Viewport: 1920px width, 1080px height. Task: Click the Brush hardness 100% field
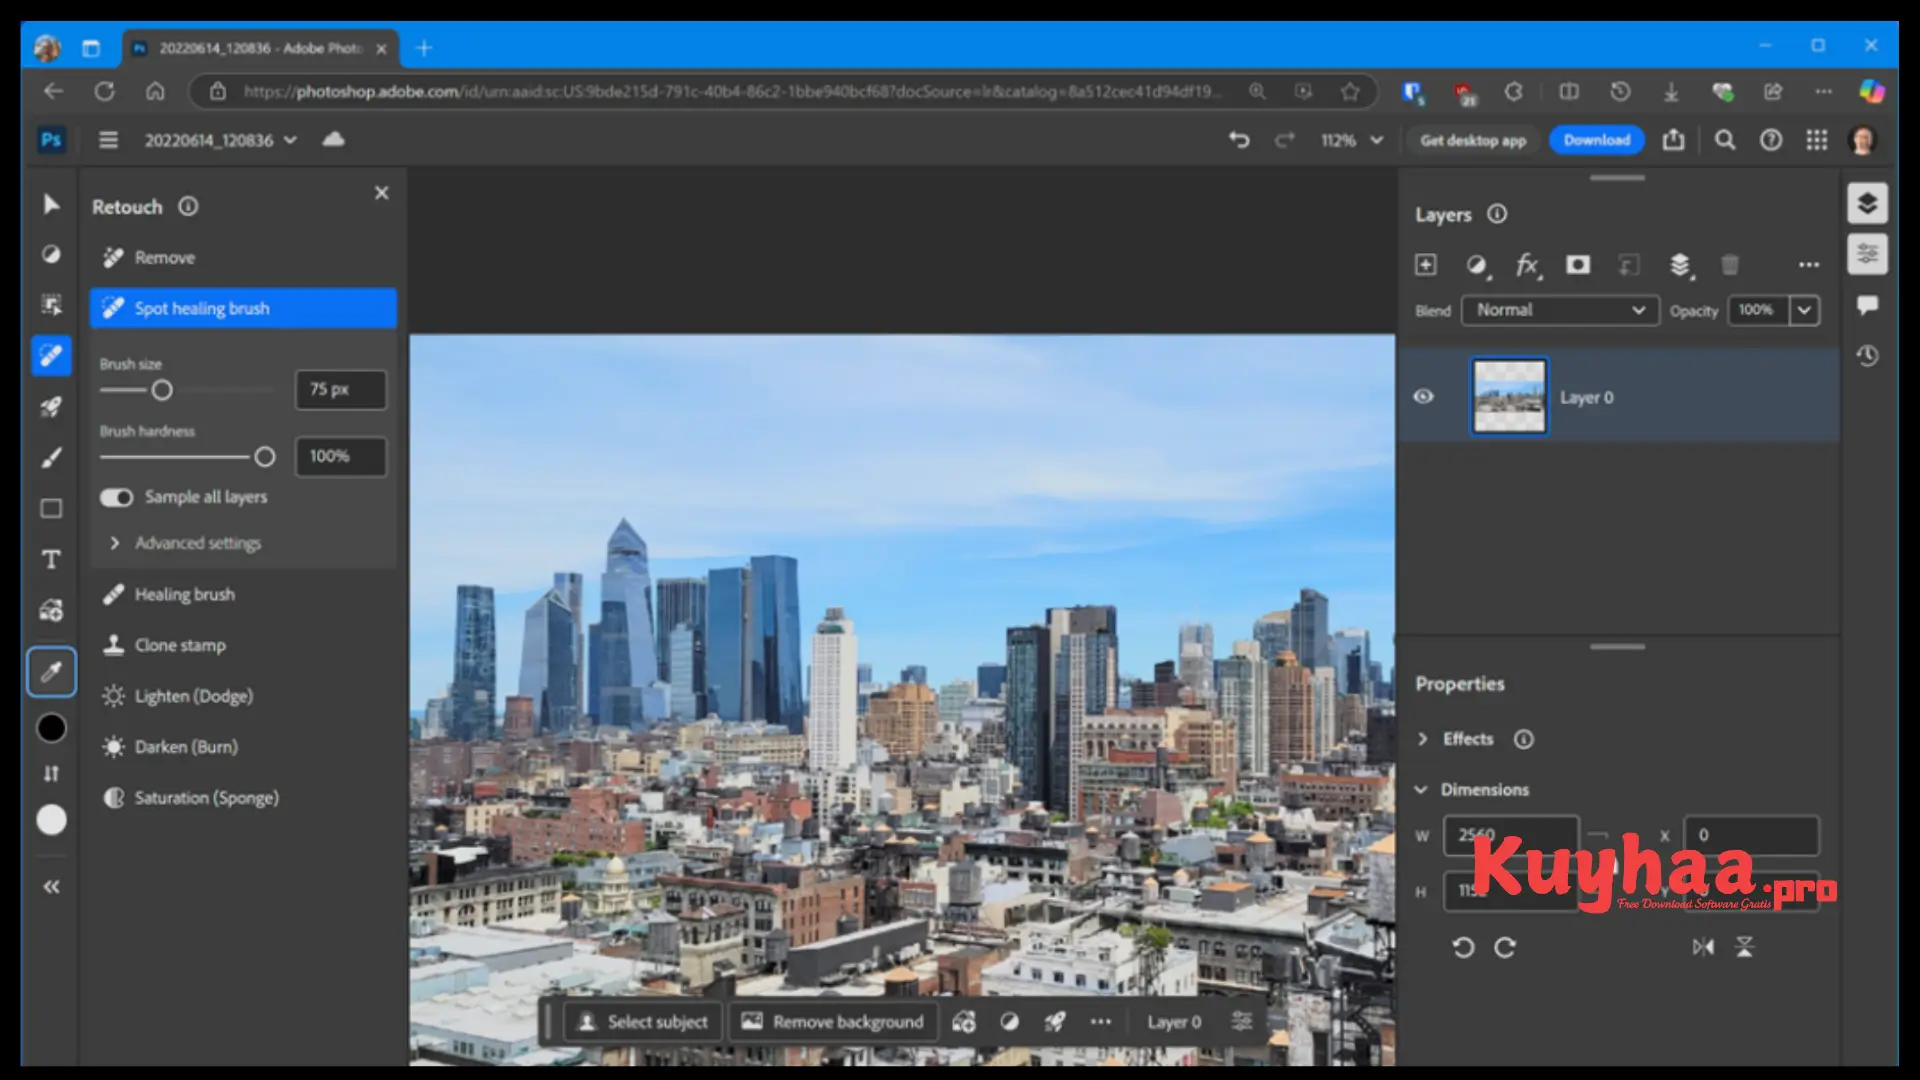click(340, 456)
